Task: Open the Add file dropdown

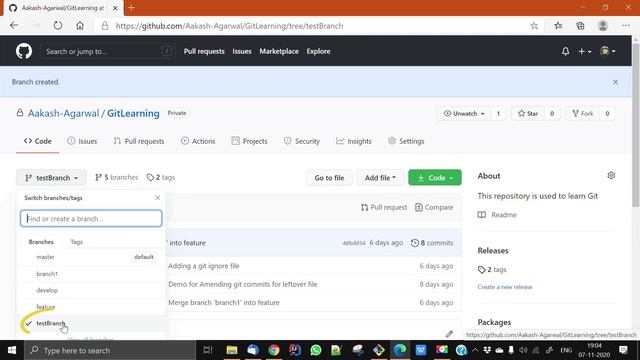Action: click(x=380, y=178)
